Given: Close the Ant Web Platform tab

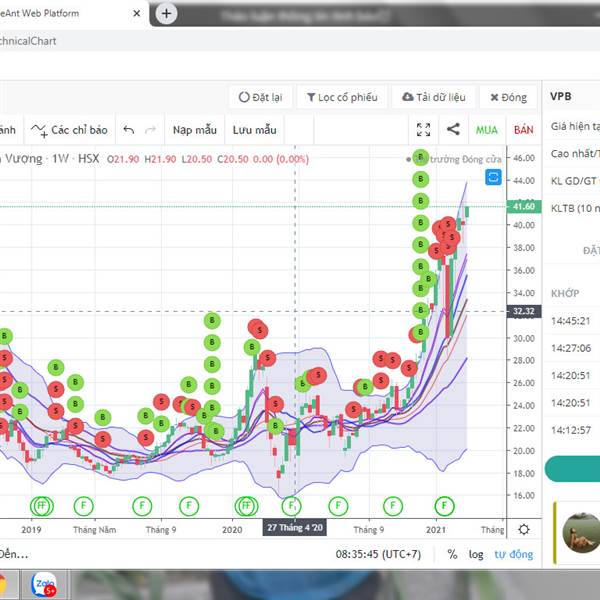Looking at the screenshot, I should coord(137,13).
